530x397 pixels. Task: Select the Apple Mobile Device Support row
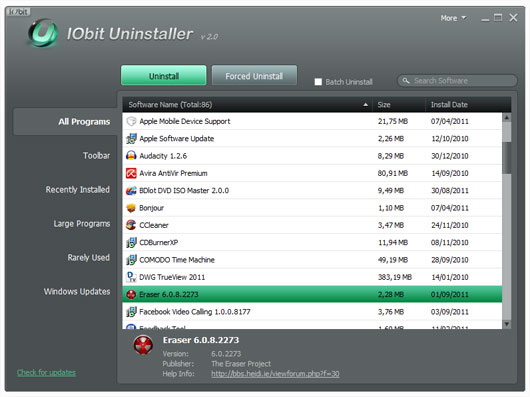[x=312, y=121]
